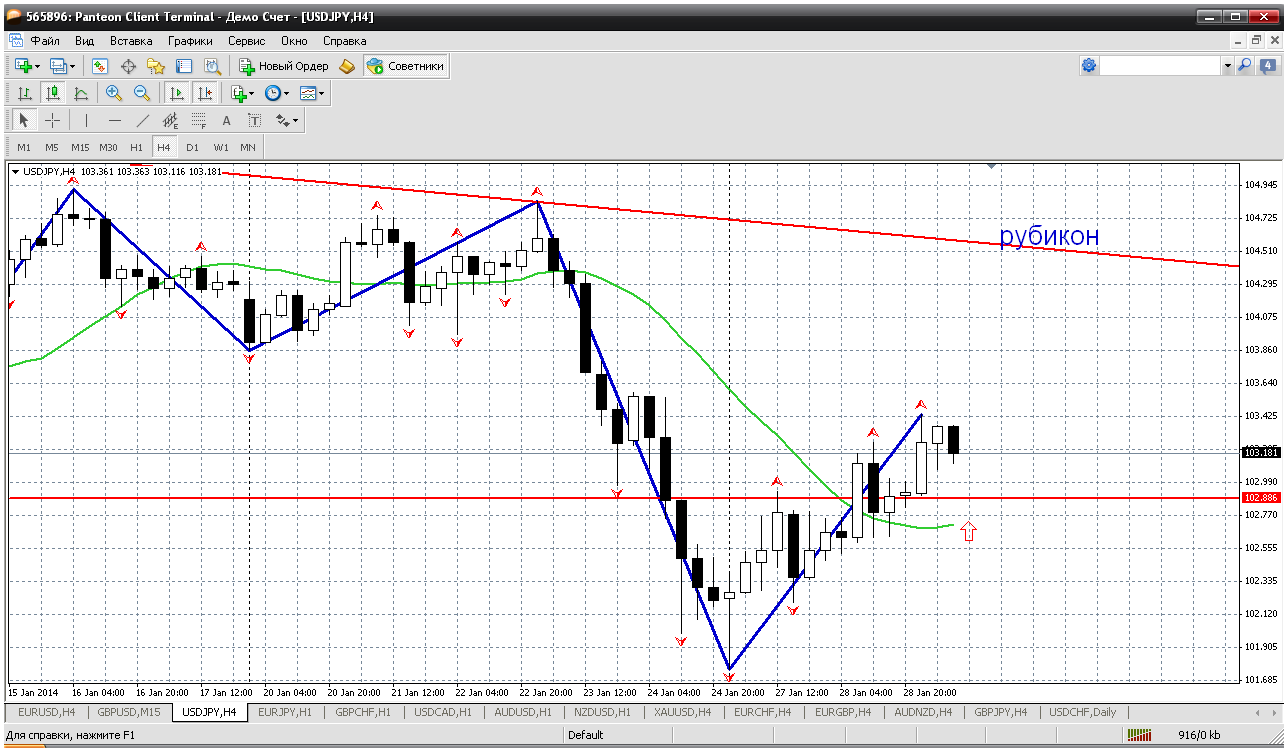Draw a horizontal line
1288x748 pixels.
(x=115, y=120)
